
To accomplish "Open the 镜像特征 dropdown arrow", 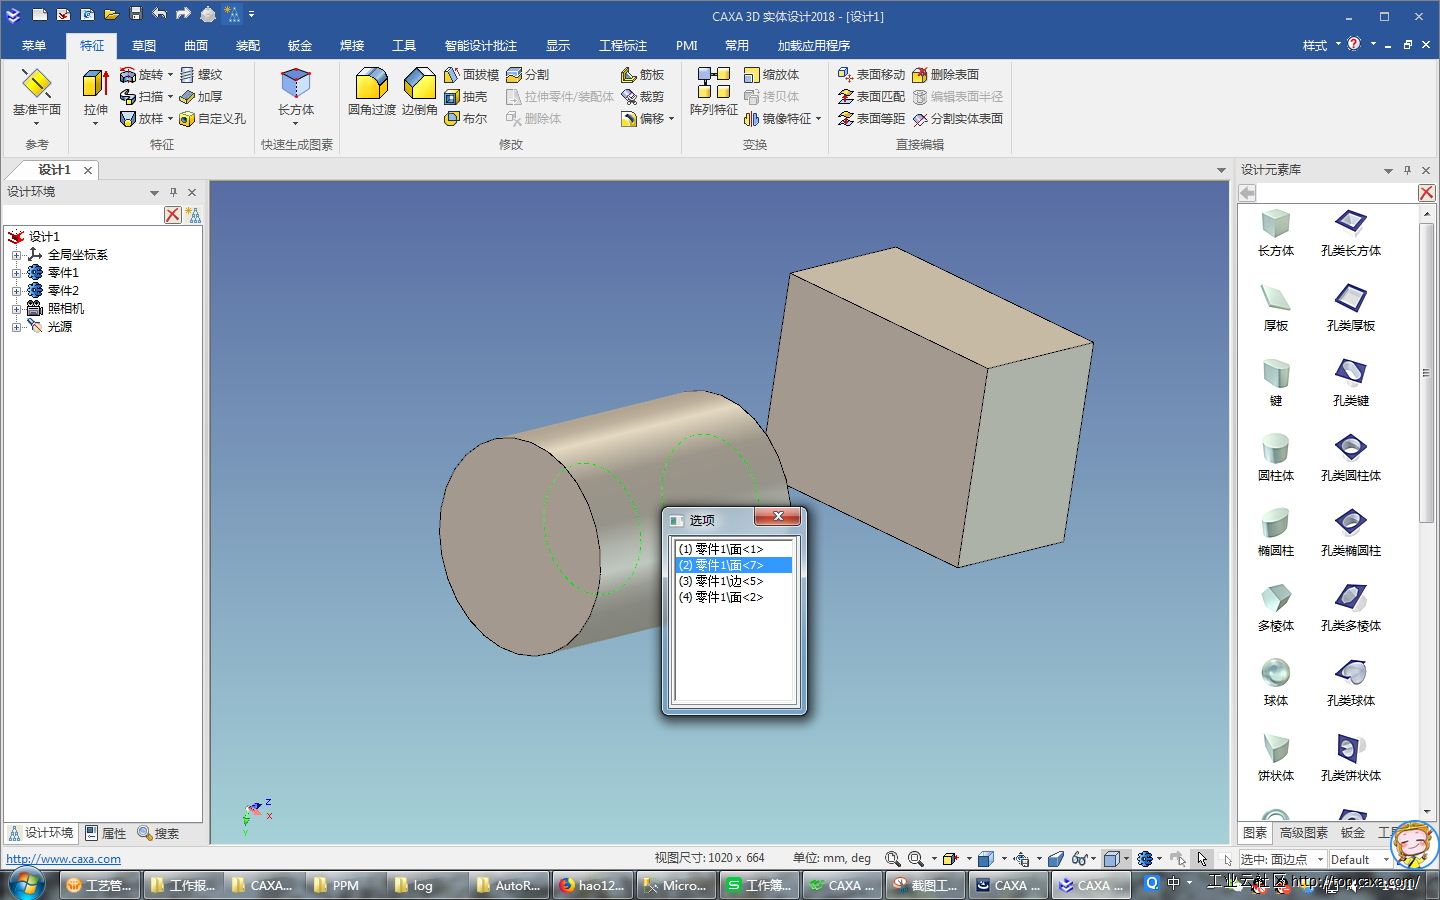I will (x=818, y=119).
